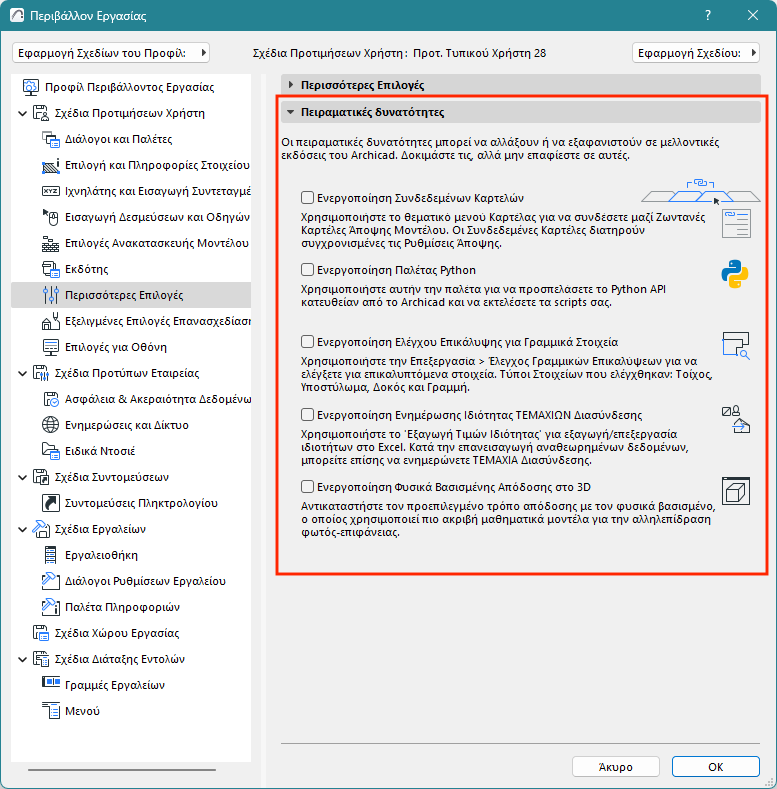Click the Σχέδια Προτιμήσεων Χρήστη folder icon

pyautogui.click(x=40, y=113)
